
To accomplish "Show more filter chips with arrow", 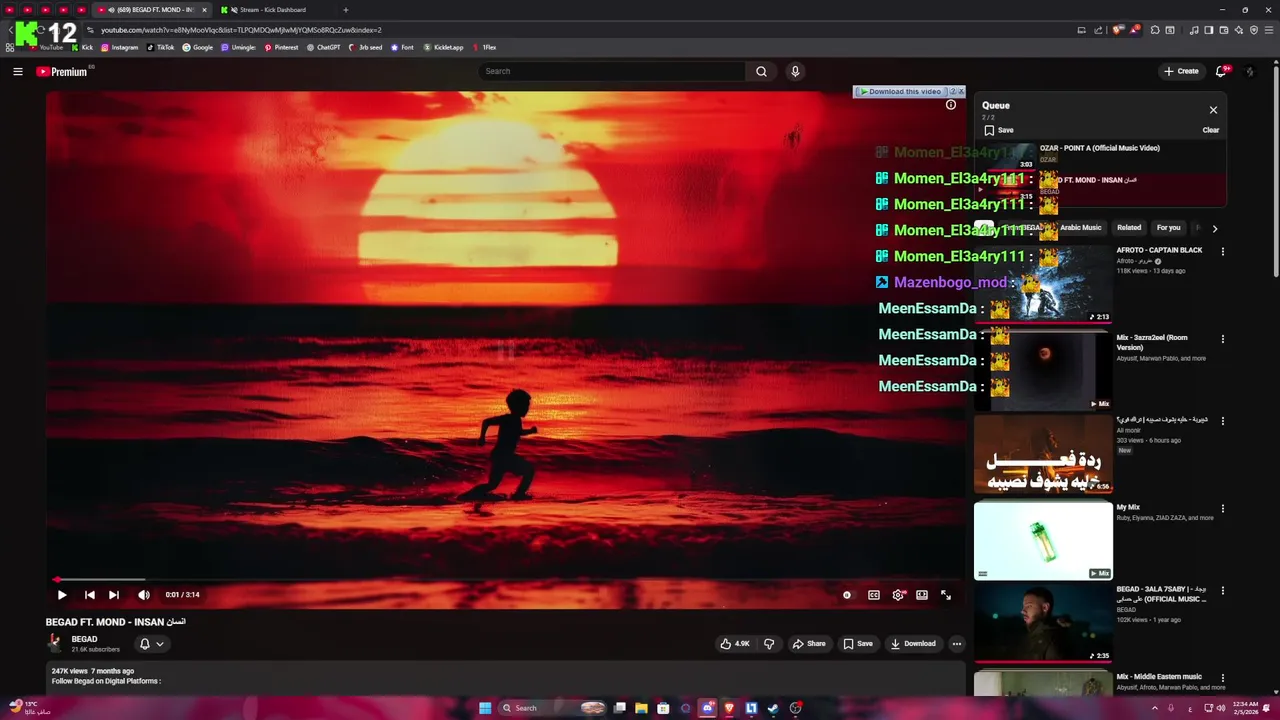I will pos(1214,228).
